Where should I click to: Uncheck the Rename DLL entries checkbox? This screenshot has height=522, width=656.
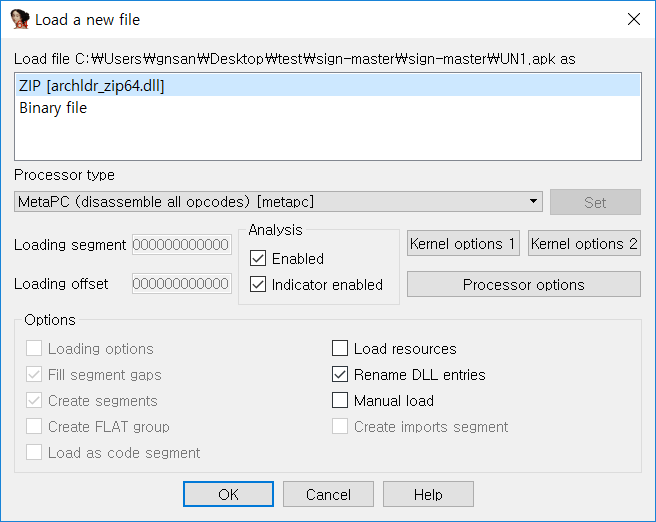(x=340, y=374)
